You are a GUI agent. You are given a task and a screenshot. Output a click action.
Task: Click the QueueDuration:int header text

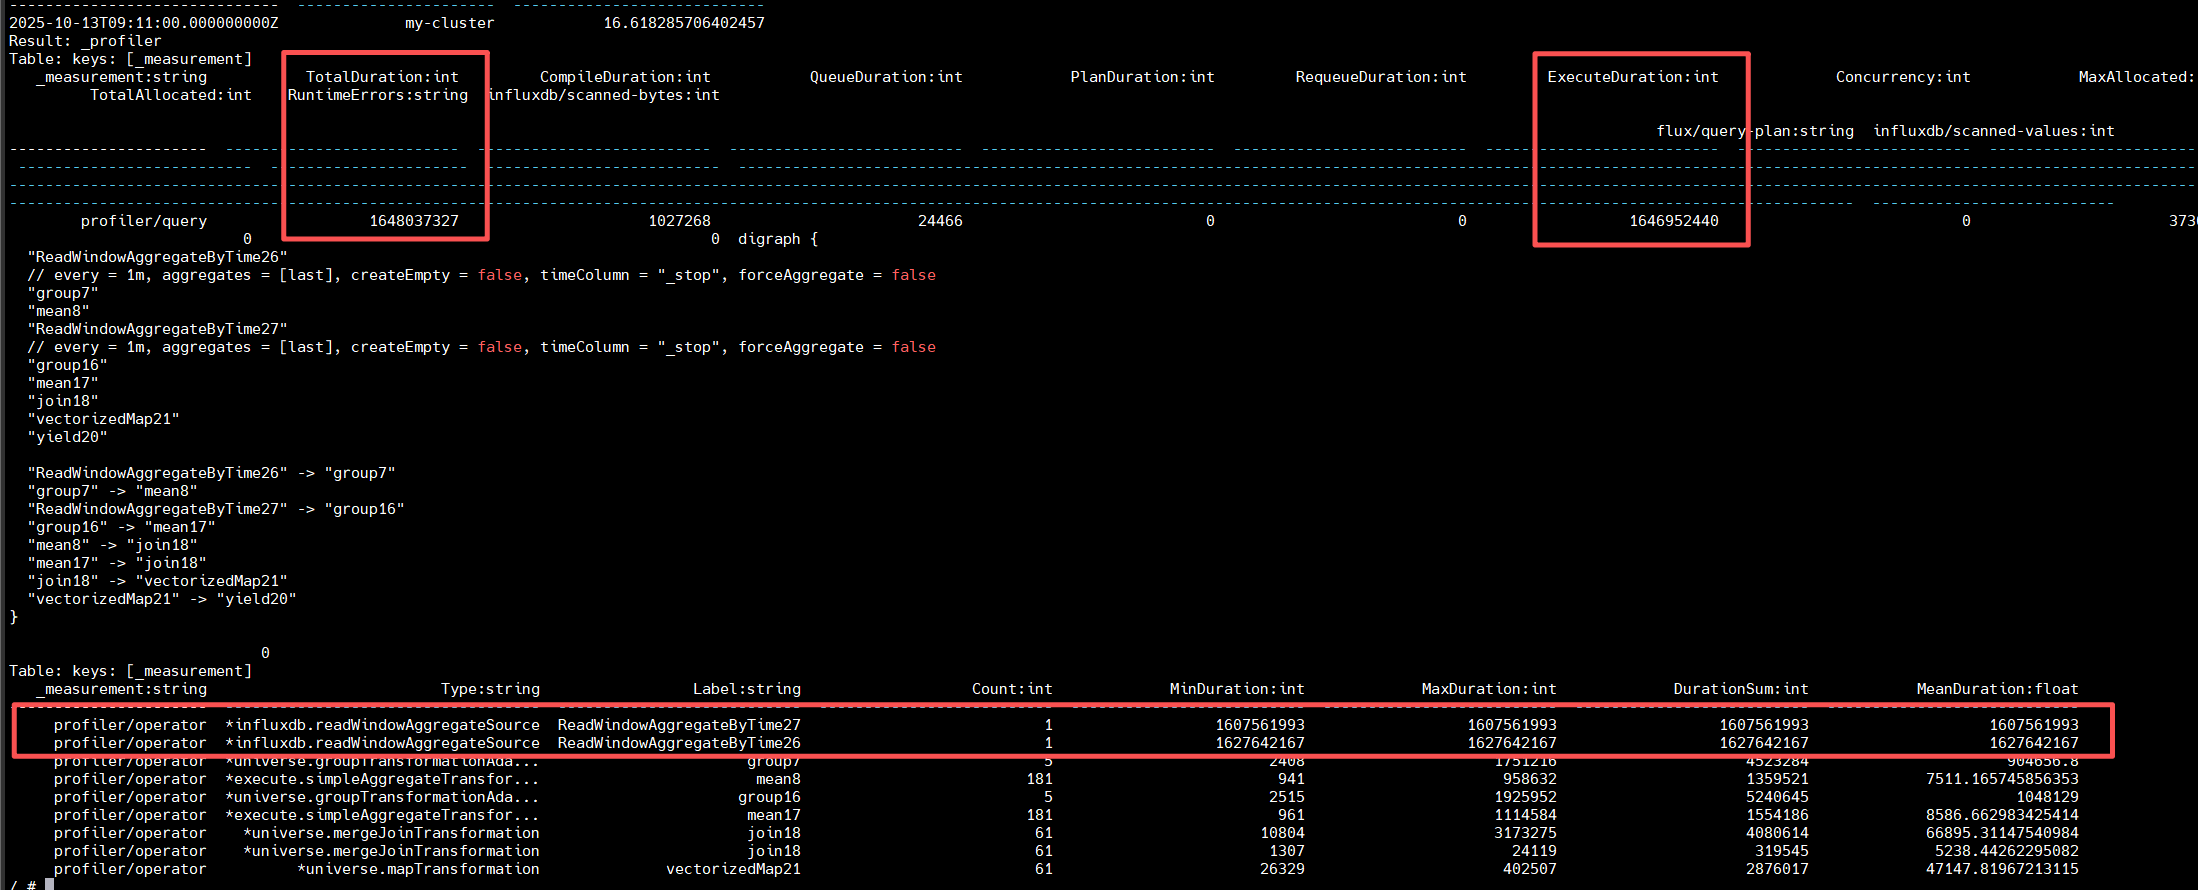click(886, 77)
